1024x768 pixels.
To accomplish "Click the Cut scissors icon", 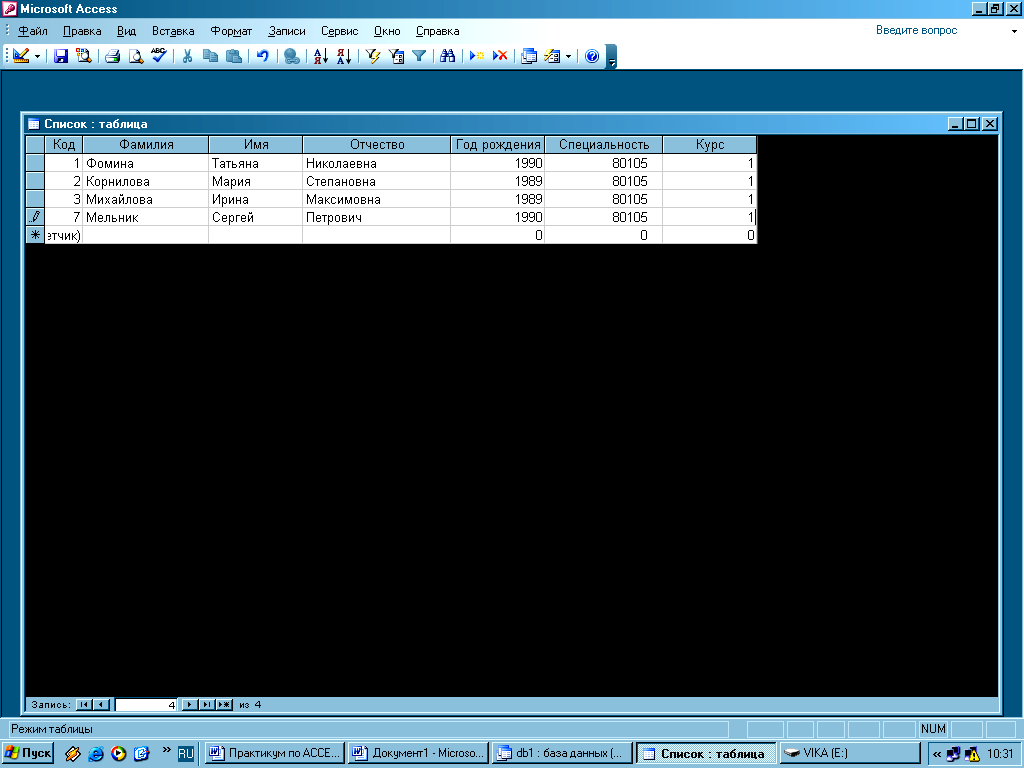I will click(187, 56).
